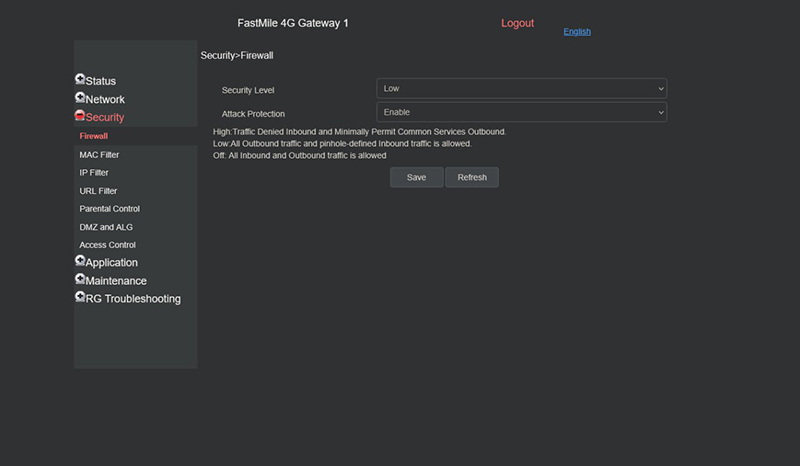Change language via English link
The height and width of the screenshot is (466, 800).
[x=577, y=32]
